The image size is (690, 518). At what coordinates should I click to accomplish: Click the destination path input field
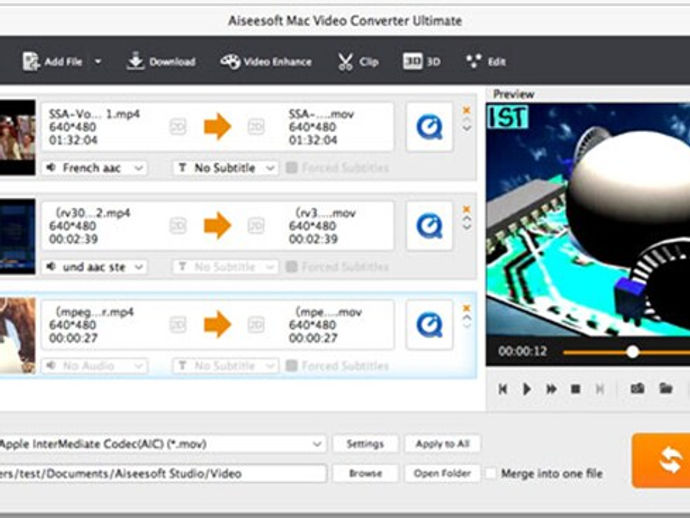[162, 474]
